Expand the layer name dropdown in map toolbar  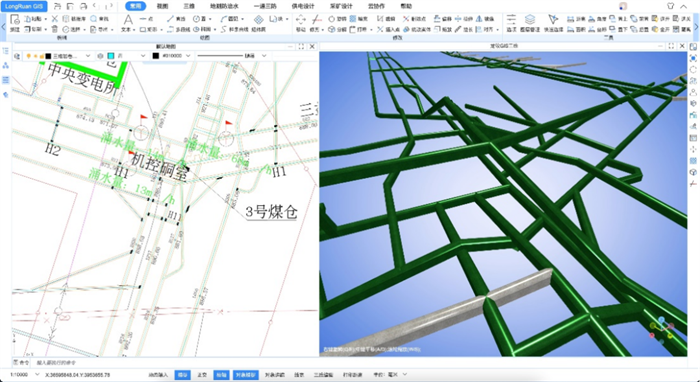88,56
